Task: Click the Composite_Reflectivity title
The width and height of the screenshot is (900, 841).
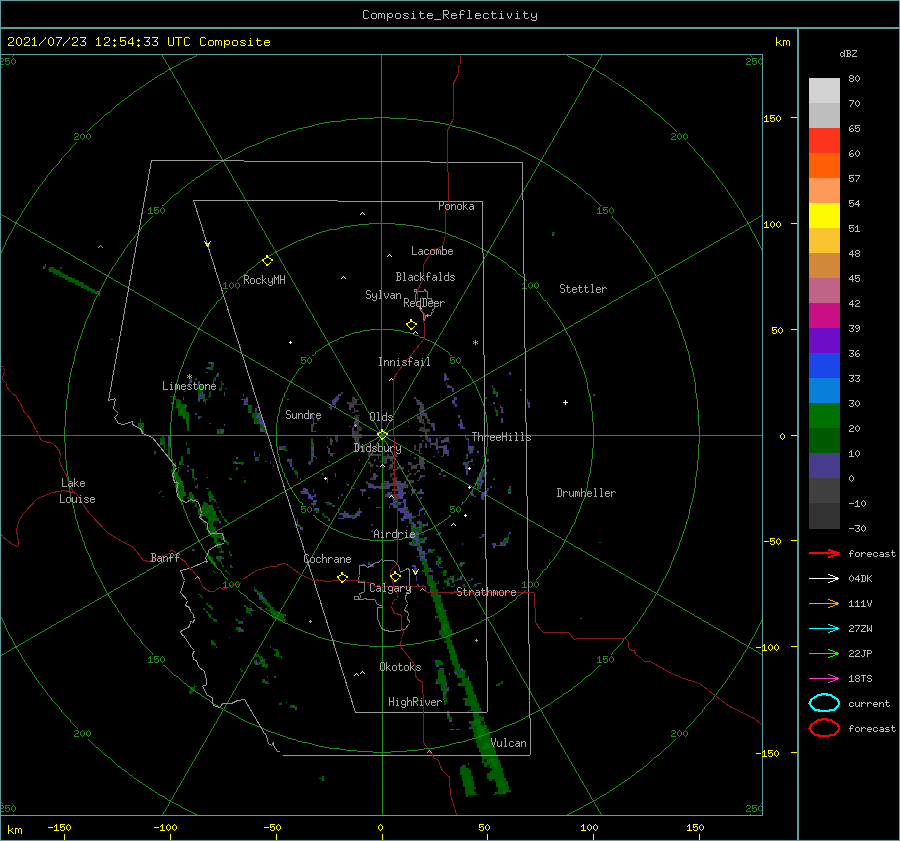Action: (450, 15)
